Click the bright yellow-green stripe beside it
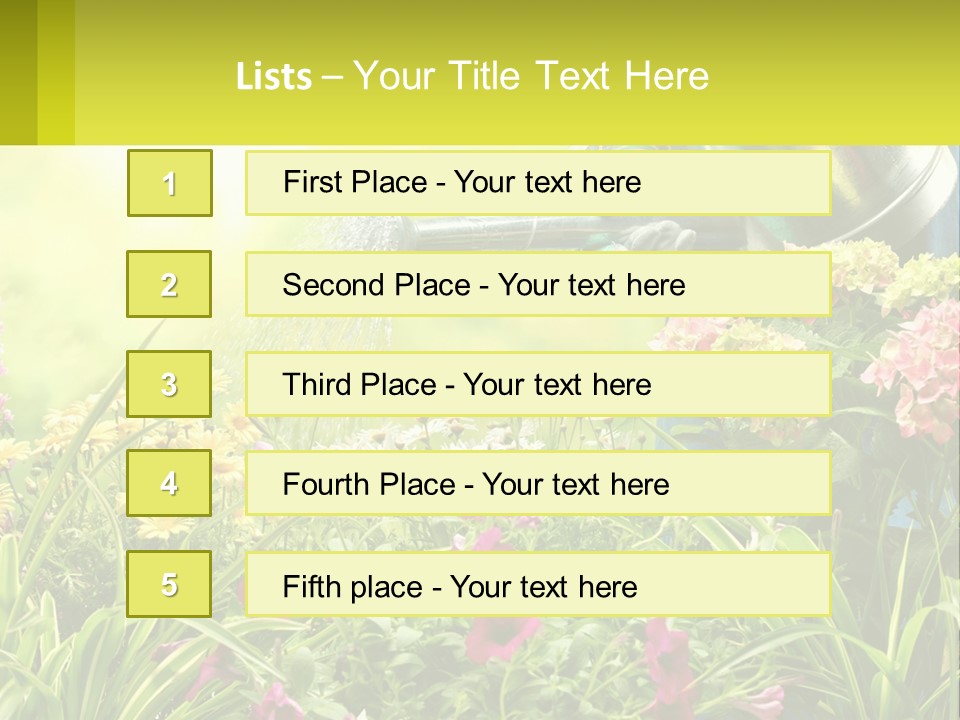This screenshot has width=960, height=720. [x=56, y=72]
